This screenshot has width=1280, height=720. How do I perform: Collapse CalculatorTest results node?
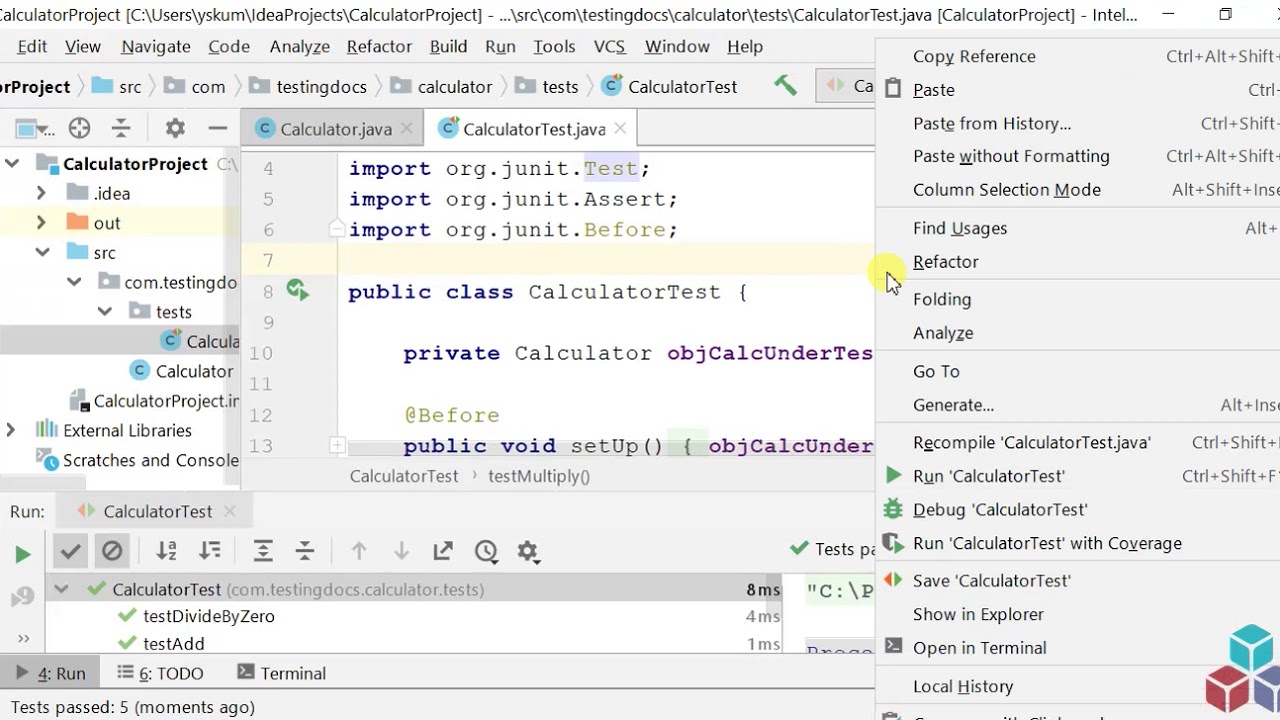(61, 589)
